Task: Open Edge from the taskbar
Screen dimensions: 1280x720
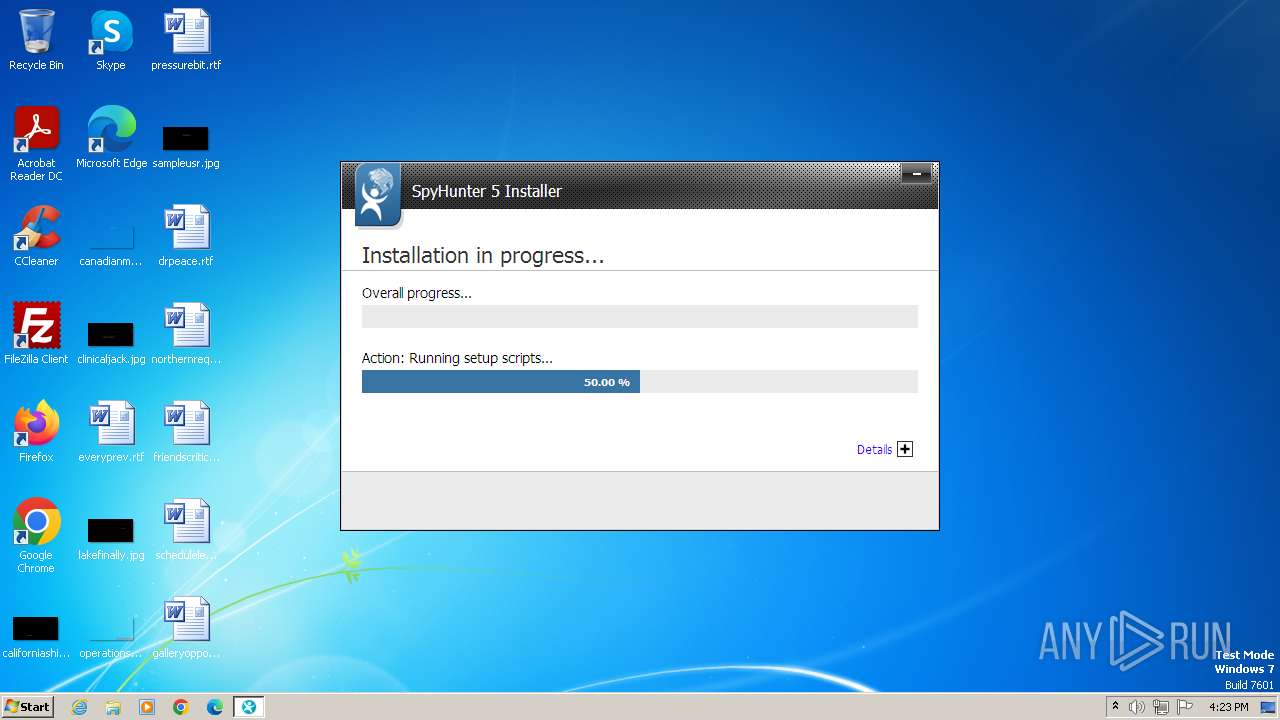Action: [215, 707]
